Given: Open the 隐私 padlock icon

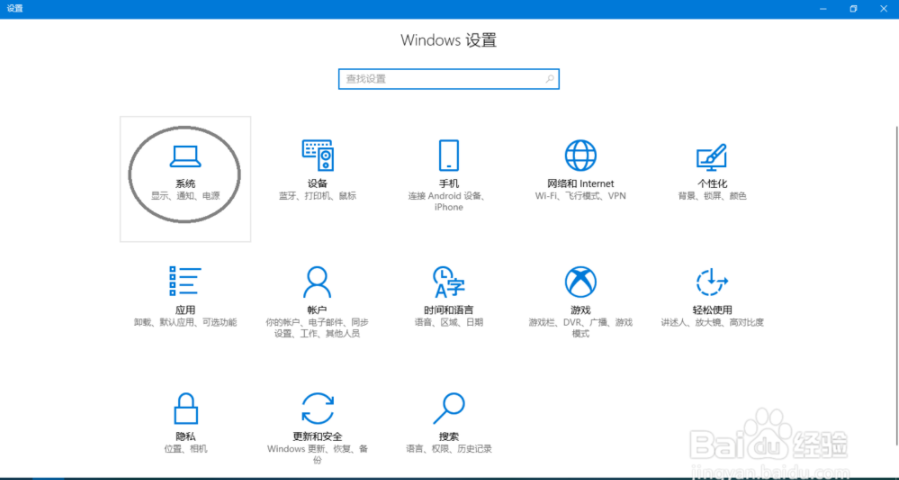Looking at the screenshot, I should [x=186, y=408].
